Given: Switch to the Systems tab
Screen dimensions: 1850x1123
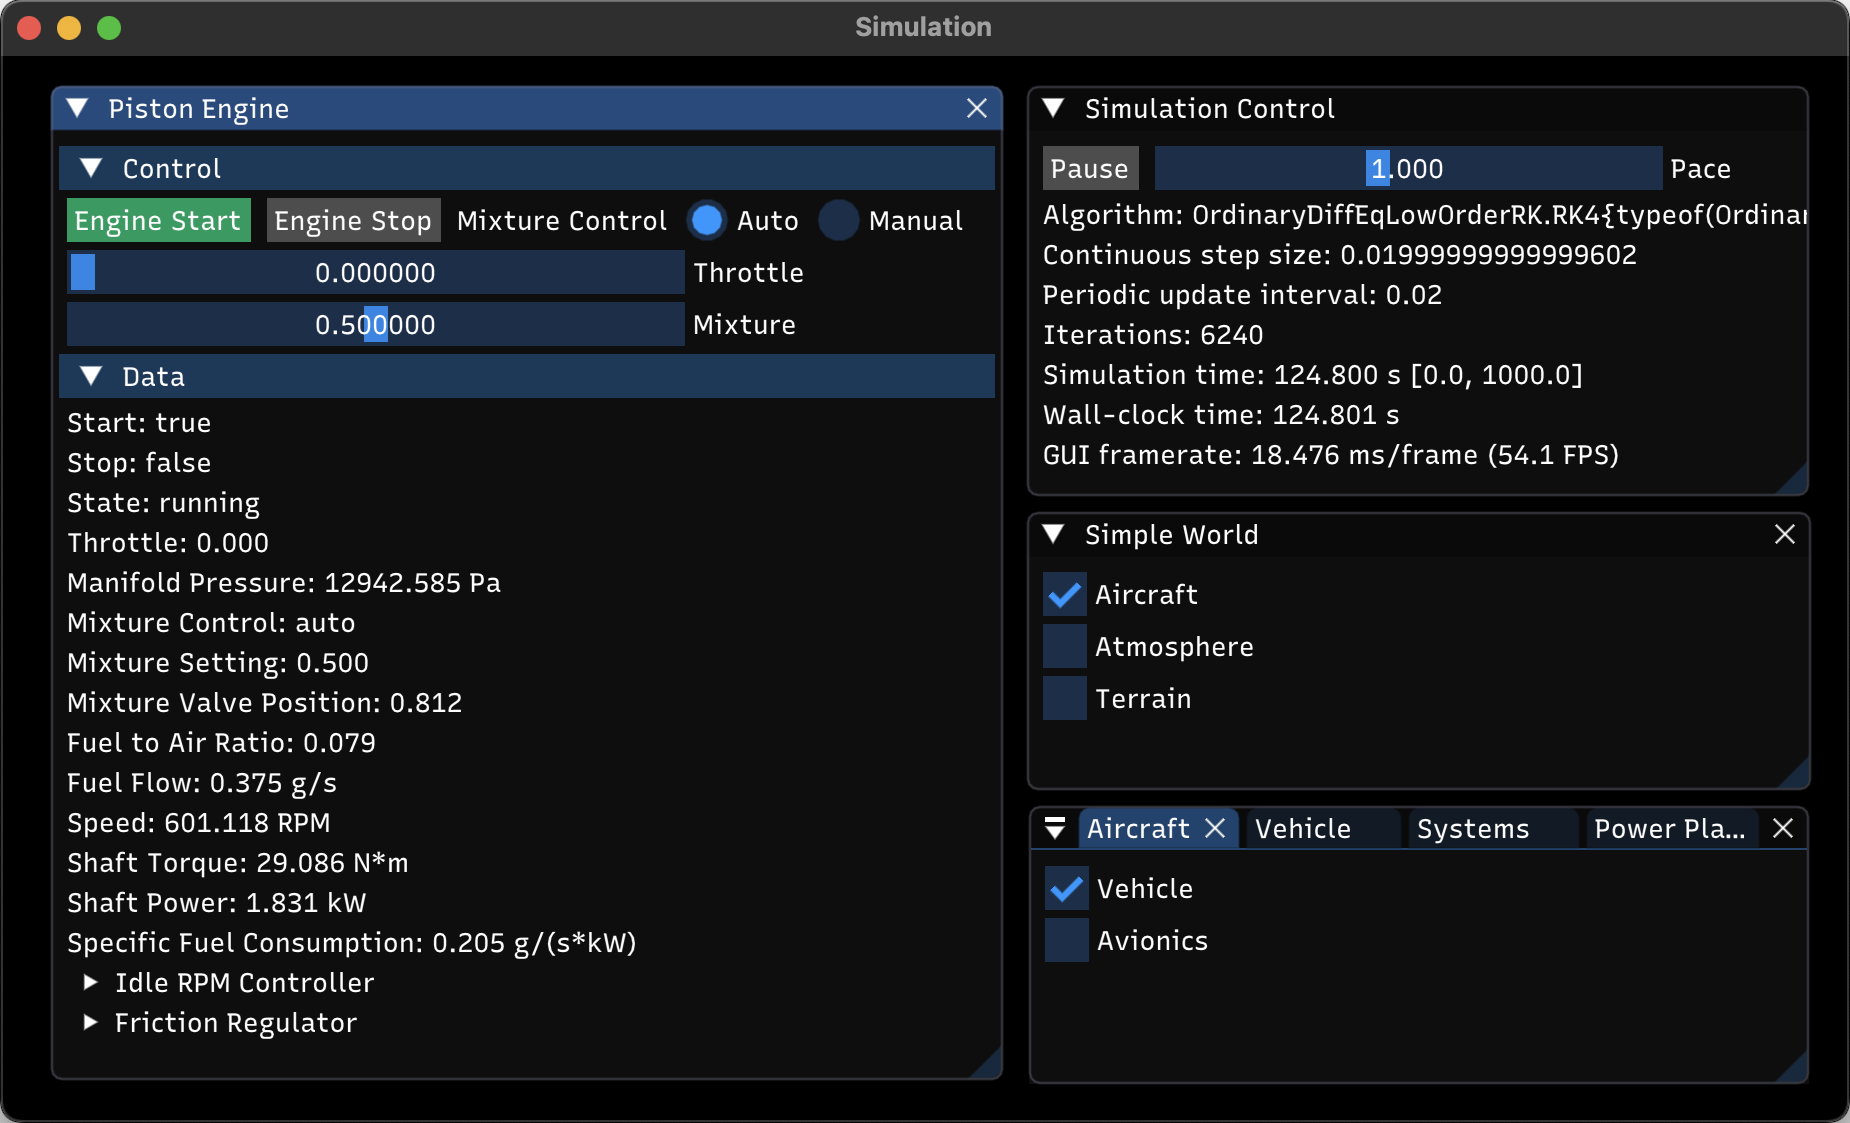Looking at the screenshot, I should click(x=1472, y=829).
